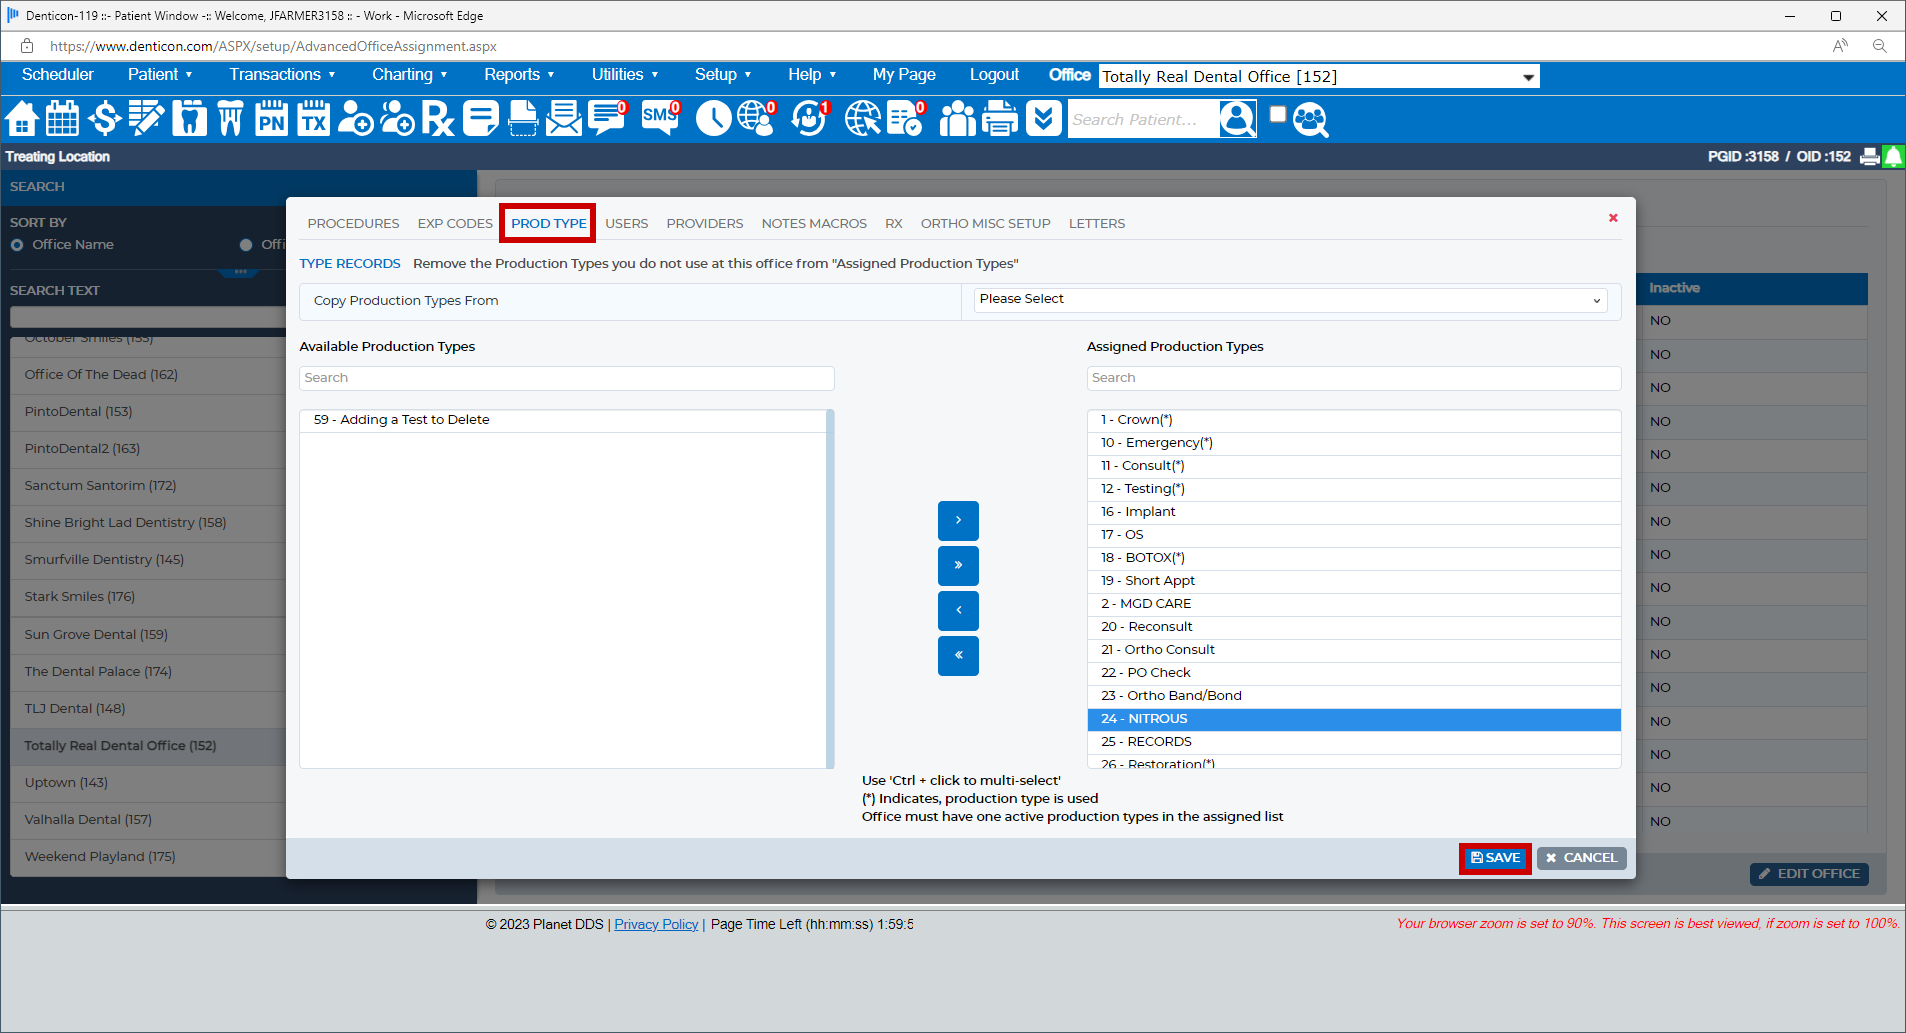The width and height of the screenshot is (1906, 1033).
Task: Open the family group icon
Action: [x=957, y=119]
